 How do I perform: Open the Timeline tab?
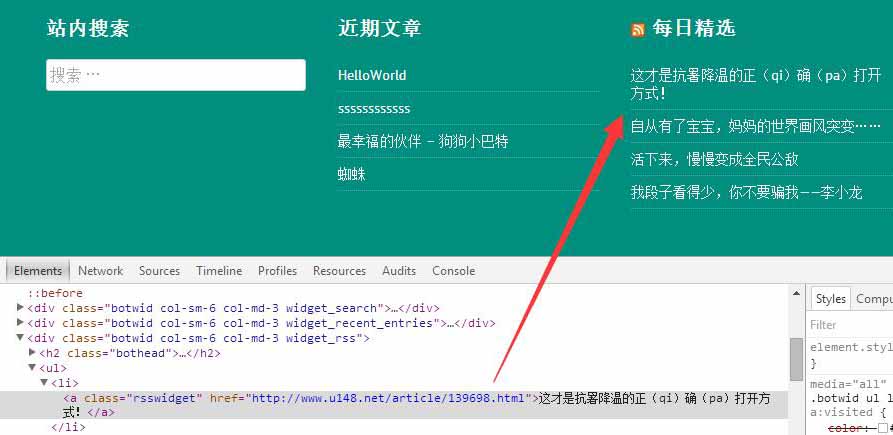[219, 270]
